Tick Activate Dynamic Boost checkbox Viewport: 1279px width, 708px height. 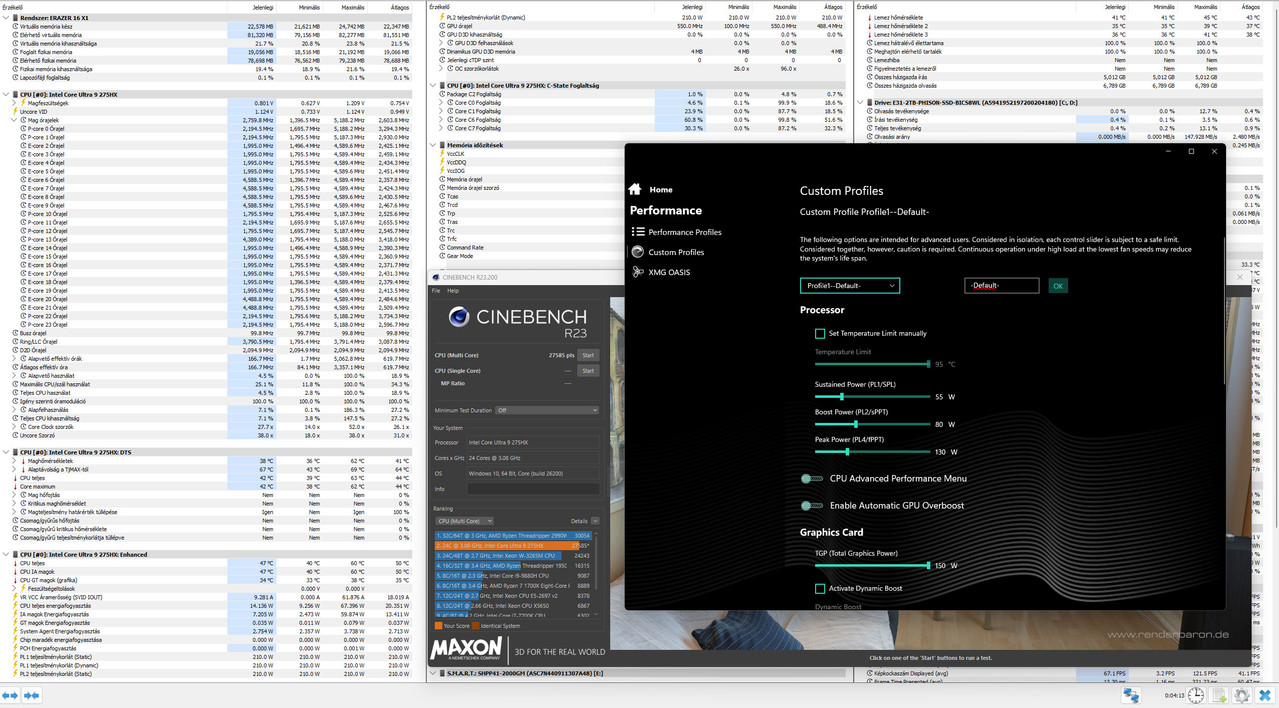[x=820, y=588]
